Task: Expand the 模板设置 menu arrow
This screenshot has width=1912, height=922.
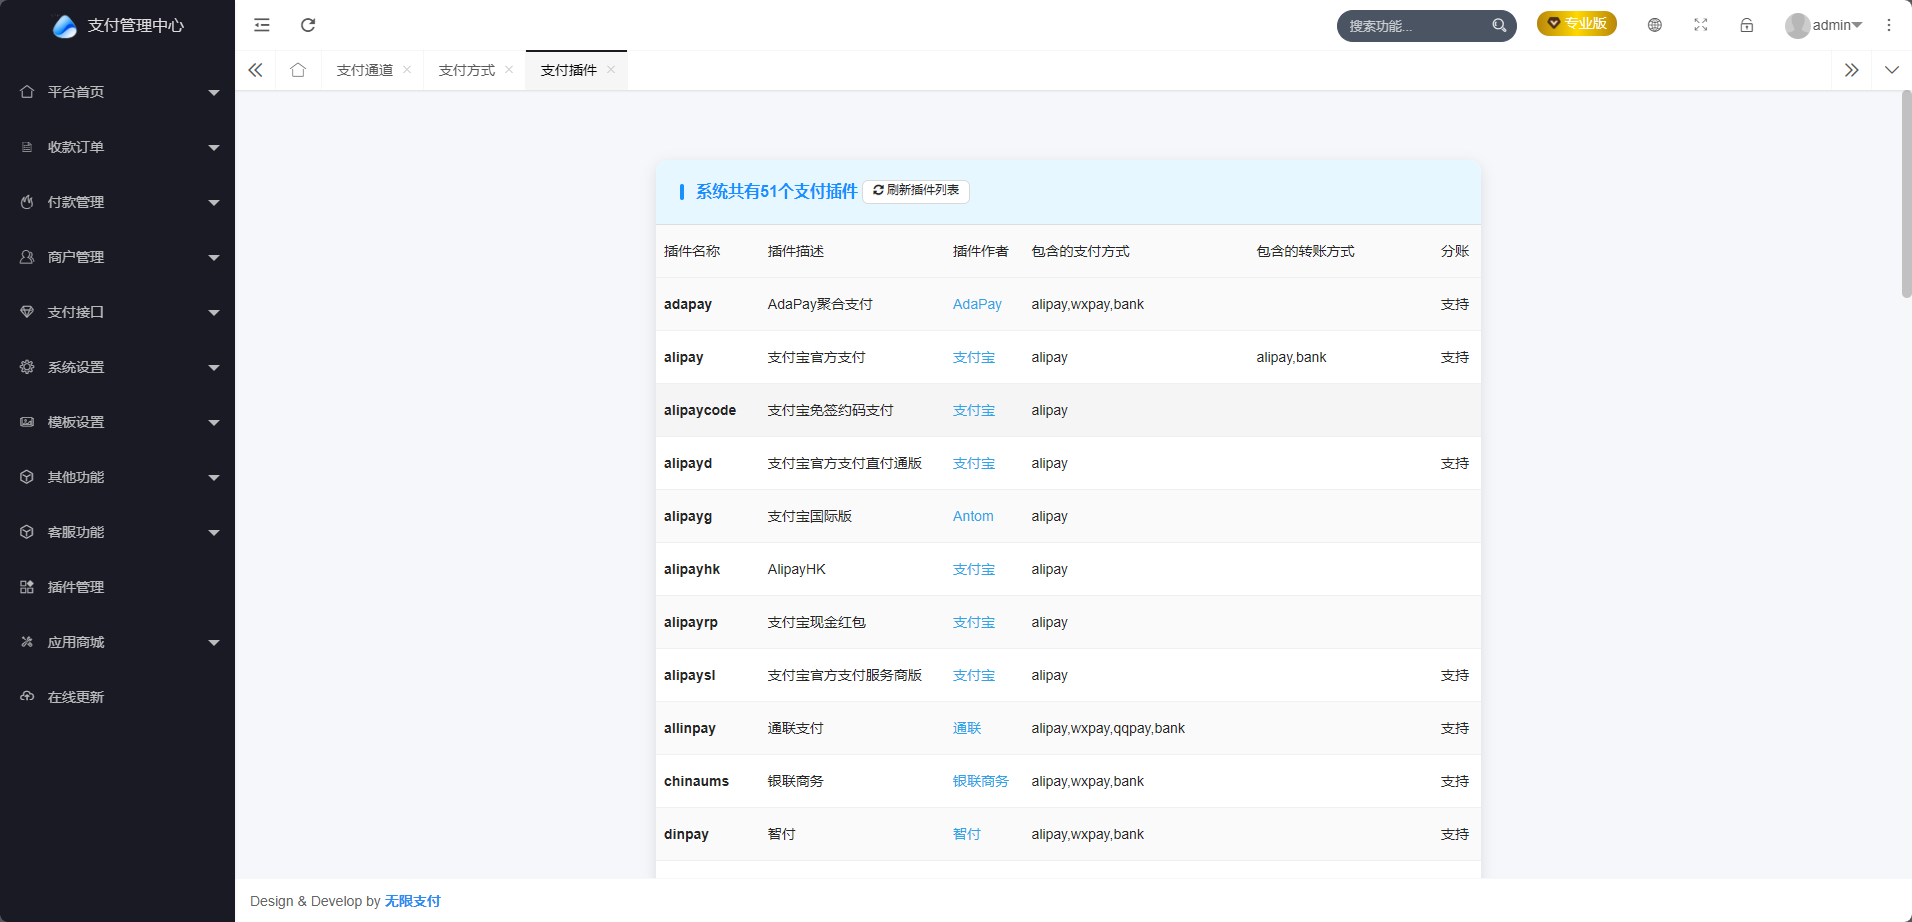Action: point(214,423)
